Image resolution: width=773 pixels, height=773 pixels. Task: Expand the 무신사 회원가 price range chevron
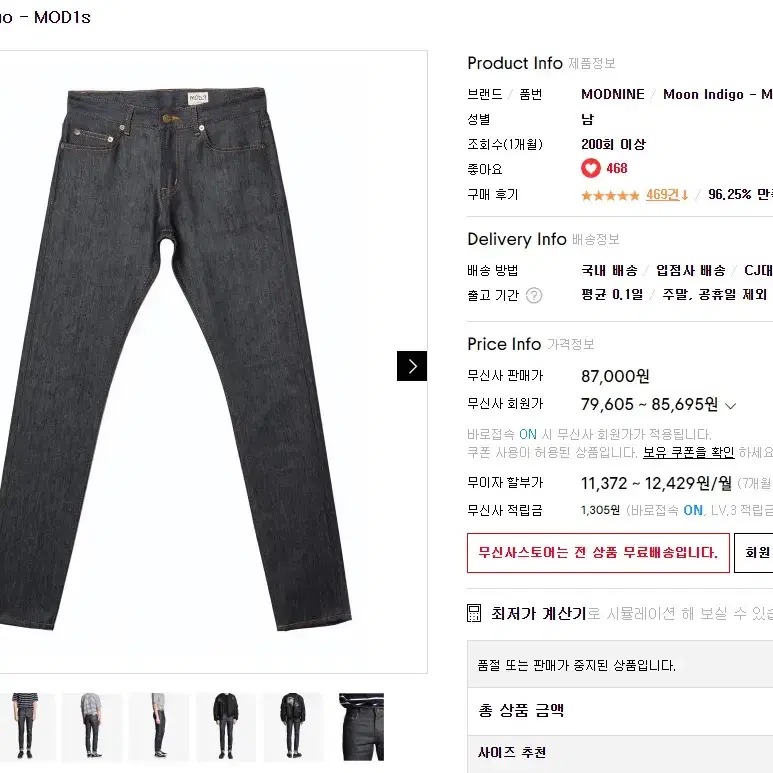(731, 406)
